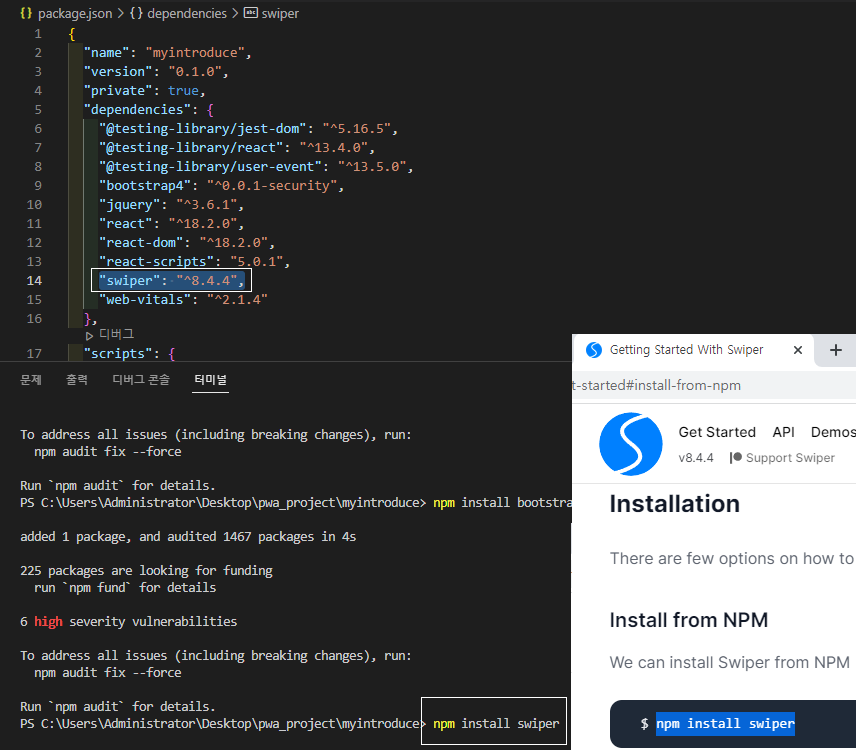Click the "jquery": "^3.6.1" line
The width and height of the screenshot is (856, 750).
[171, 205]
